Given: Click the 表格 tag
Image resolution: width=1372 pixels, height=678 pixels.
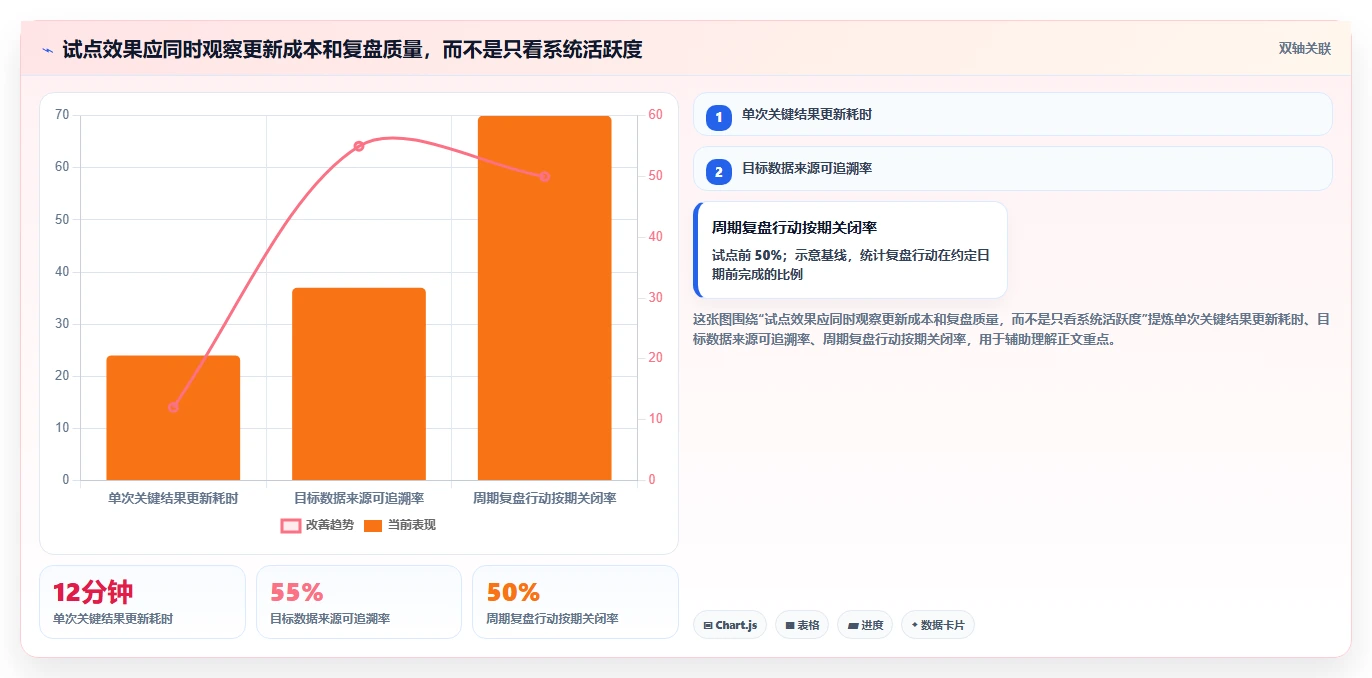Looking at the screenshot, I should point(802,625).
